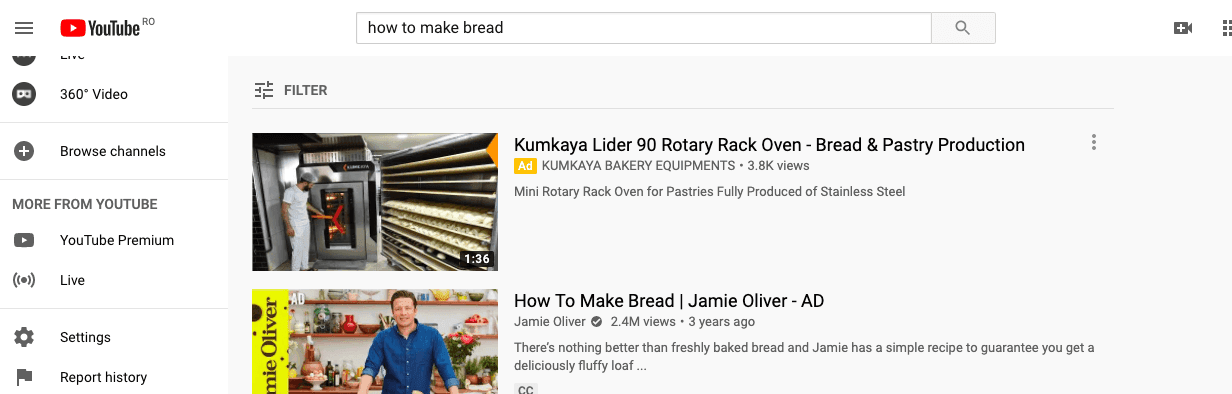Open the hamburger guide menu

tap(24, 28)
